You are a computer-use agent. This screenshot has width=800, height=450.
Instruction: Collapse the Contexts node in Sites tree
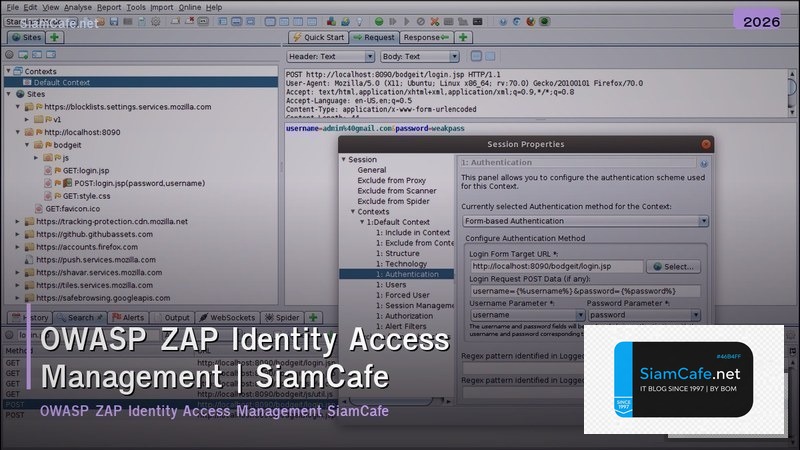[8, 71]
